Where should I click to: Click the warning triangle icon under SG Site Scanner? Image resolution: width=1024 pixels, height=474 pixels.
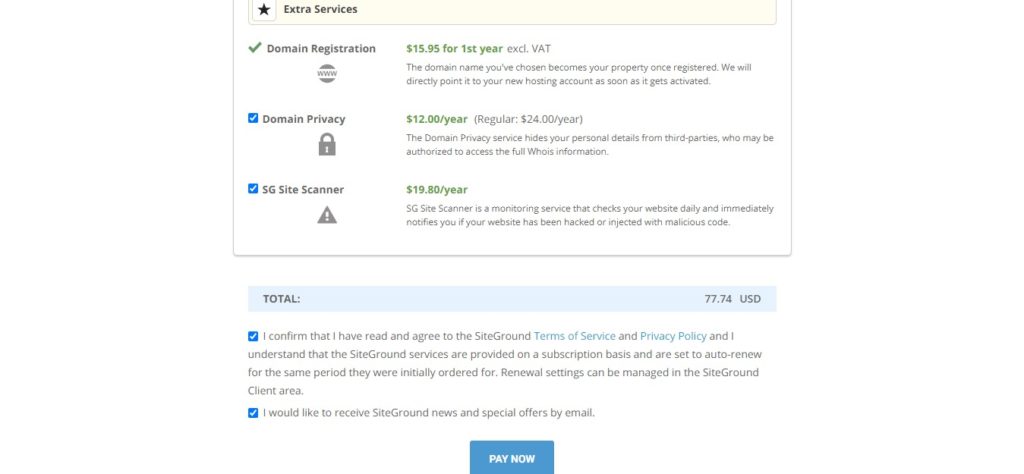pyautogui.click(x=327, y=215)
